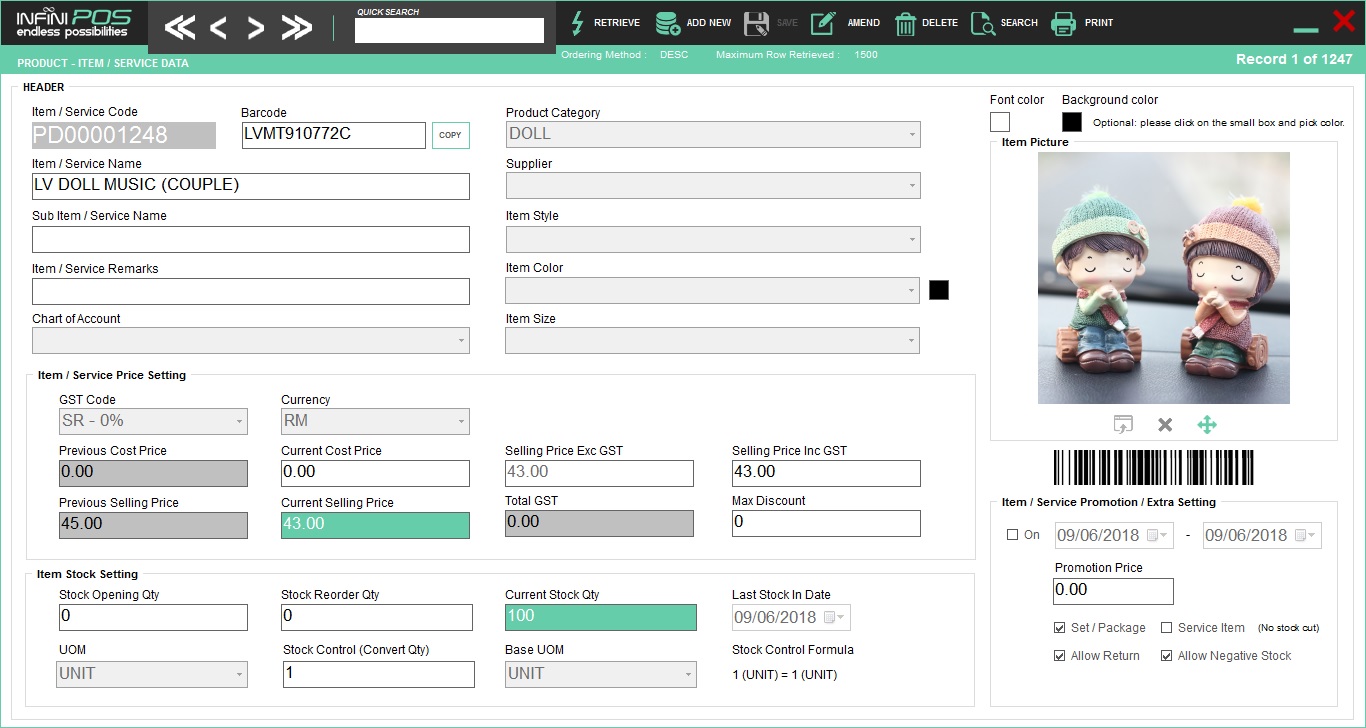The image size is (1366, 728).
Task: Click the Search magnifier icon
Action: pyautogui.click(x=983, y=23)
